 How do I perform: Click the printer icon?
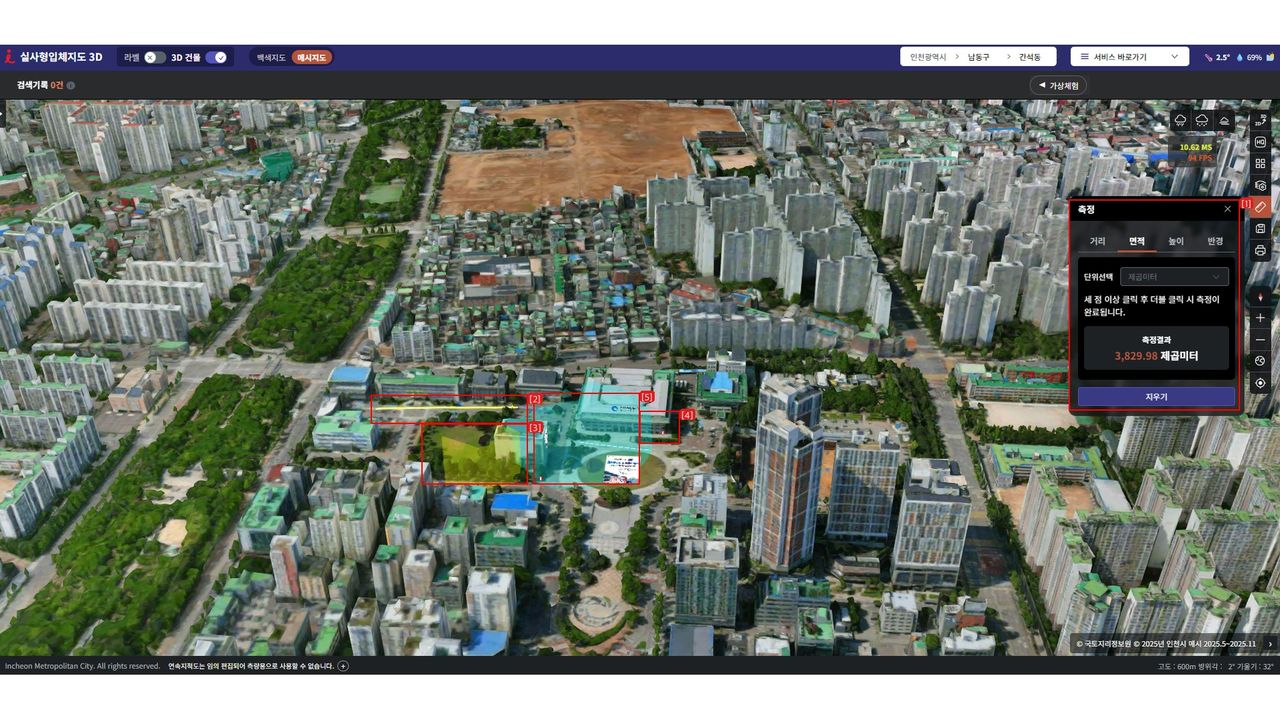pyautogui.click(x=1260, y=250)
